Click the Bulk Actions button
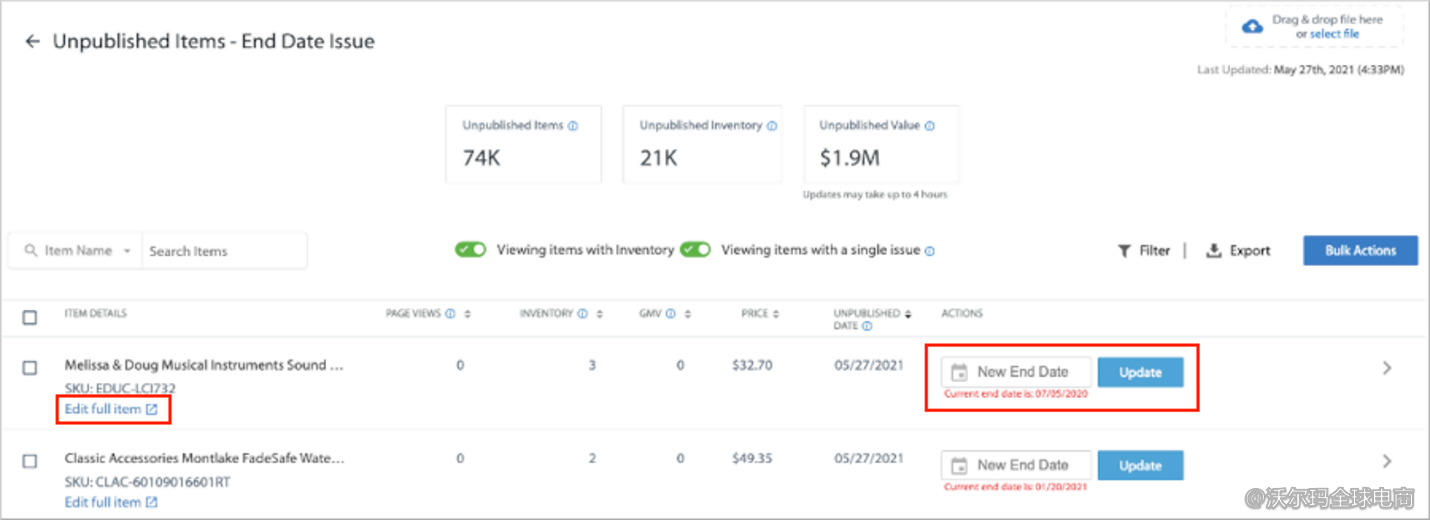 (1360, 251)
